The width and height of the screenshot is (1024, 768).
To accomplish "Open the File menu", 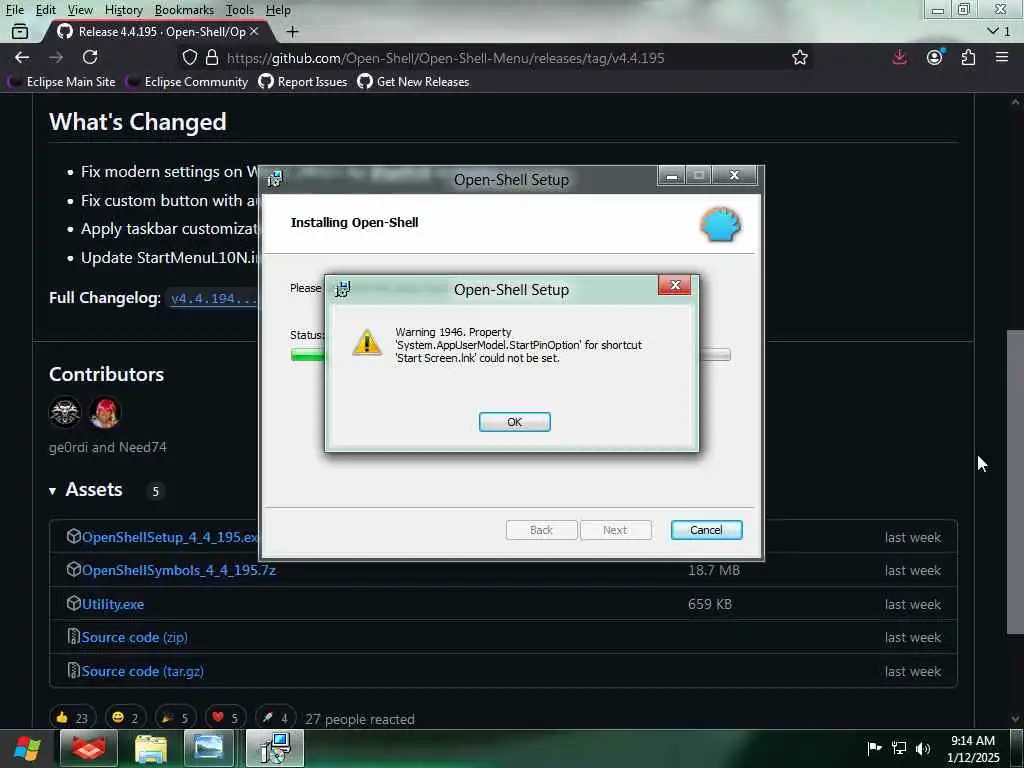I will pos(14,10).
